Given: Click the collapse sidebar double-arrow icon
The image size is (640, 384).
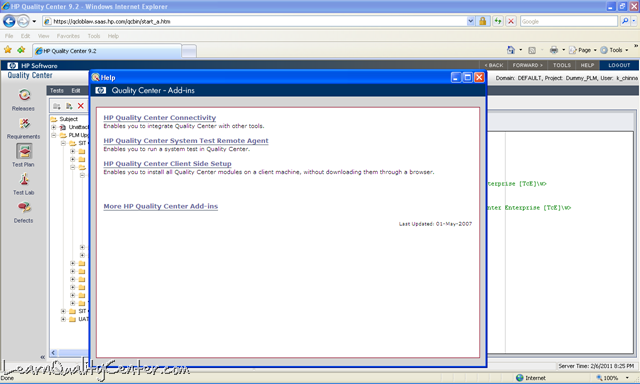Looking at the screenshot, I should [x=42, y=357].
